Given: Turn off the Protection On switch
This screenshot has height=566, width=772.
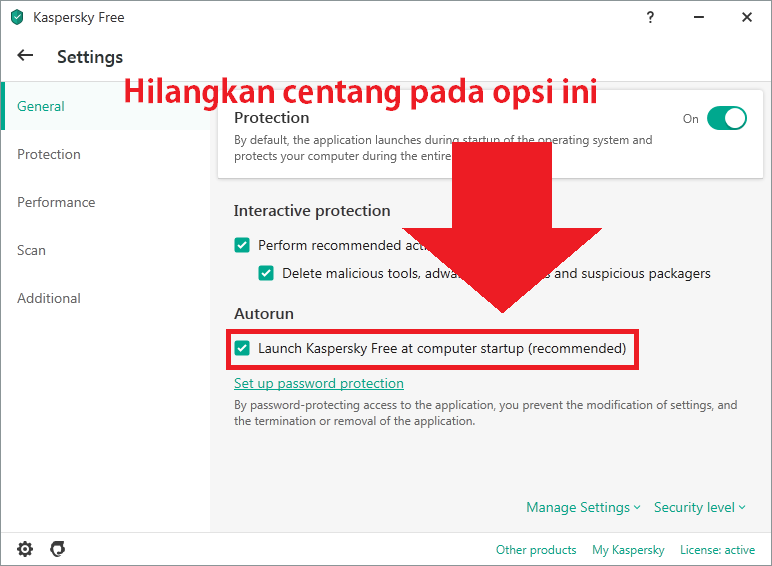Looking at the screenshot, I should point(727,119).
